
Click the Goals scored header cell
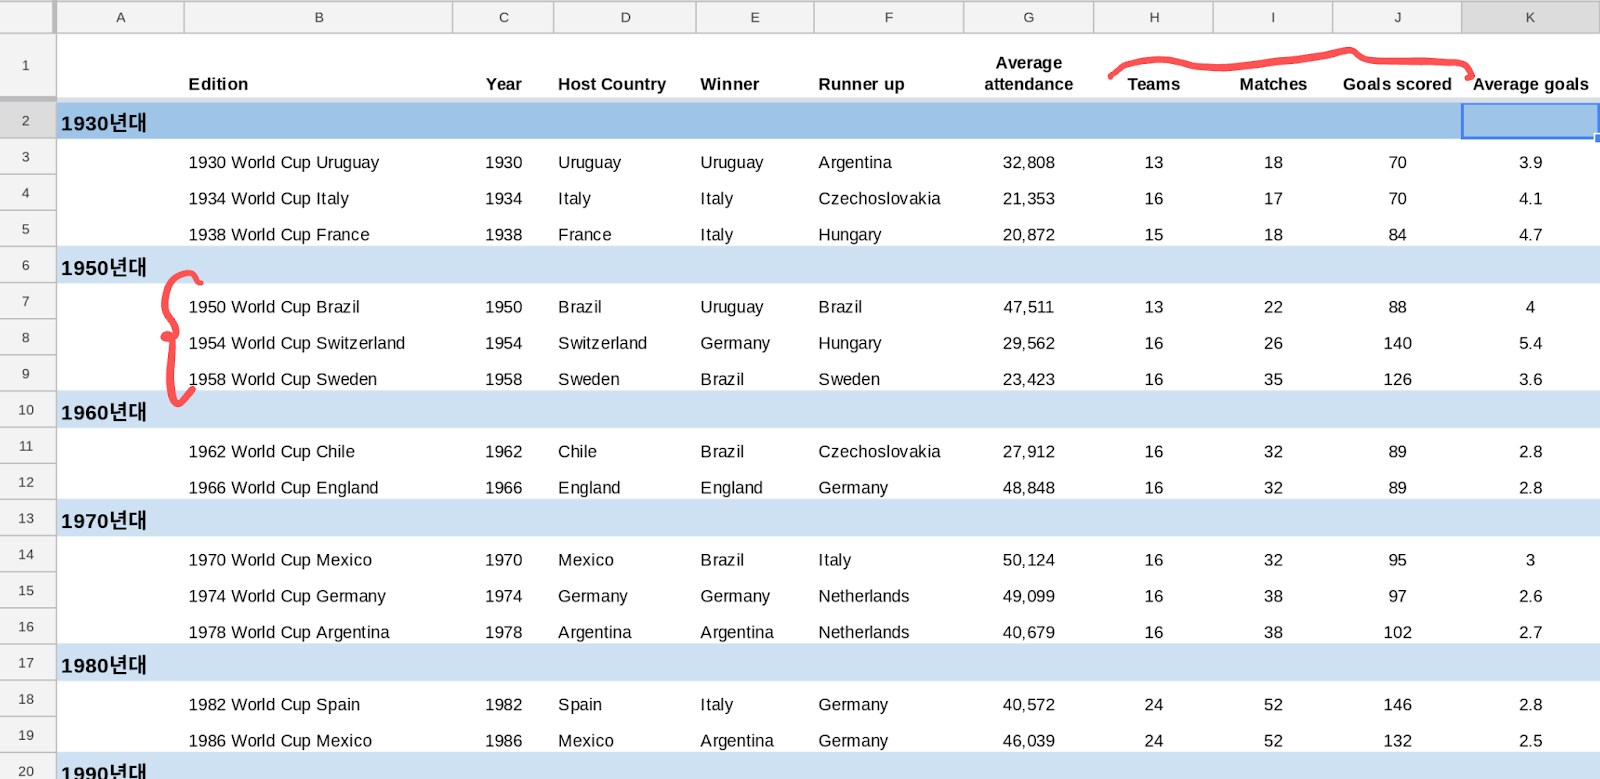1397,84
